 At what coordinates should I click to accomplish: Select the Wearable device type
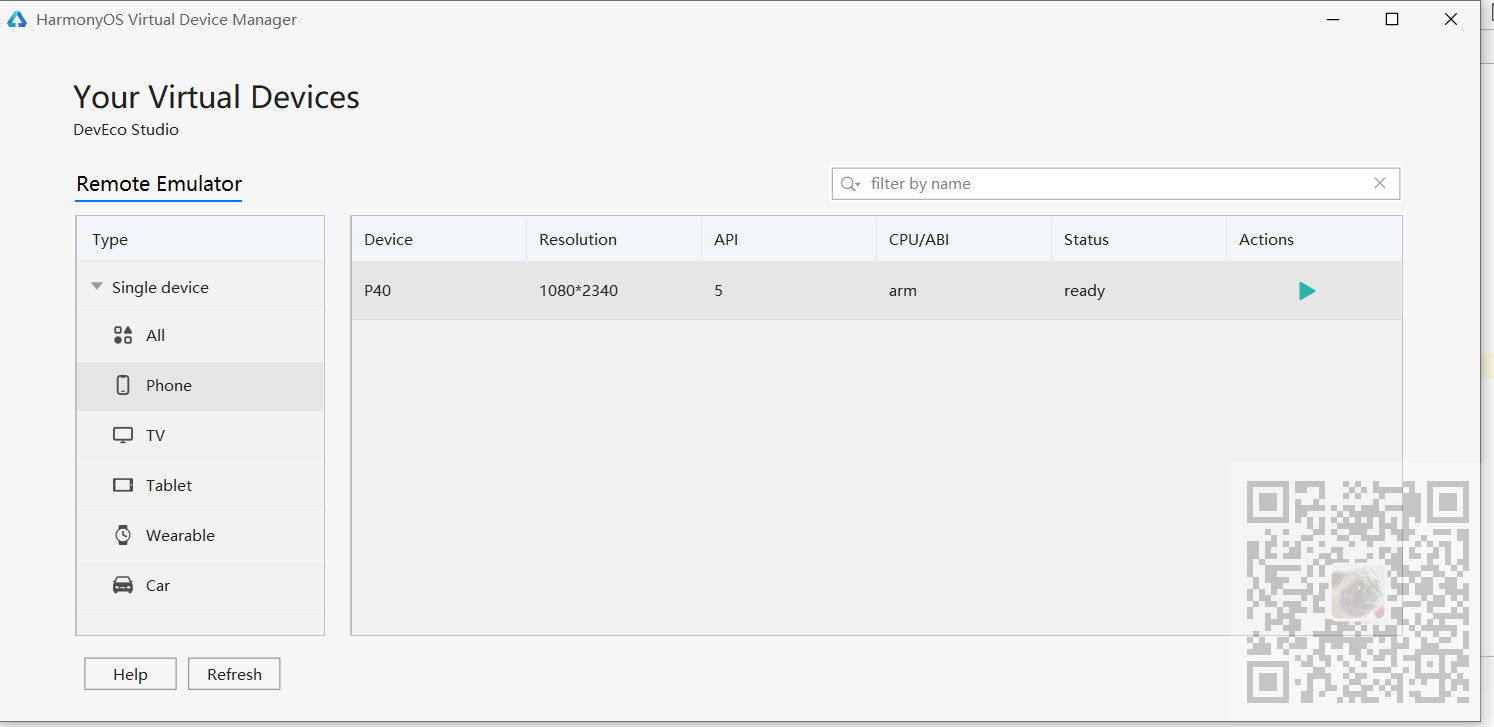coord(200,536)
